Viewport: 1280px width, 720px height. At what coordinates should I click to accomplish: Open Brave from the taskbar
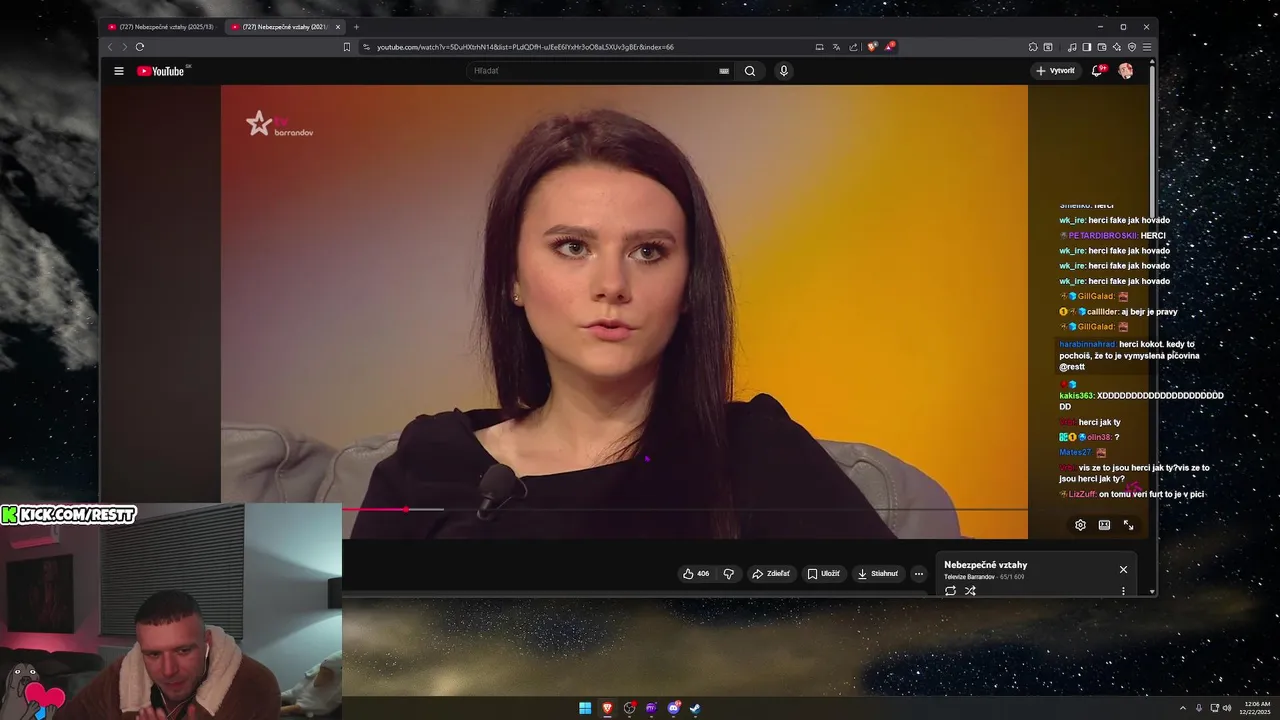607,708
